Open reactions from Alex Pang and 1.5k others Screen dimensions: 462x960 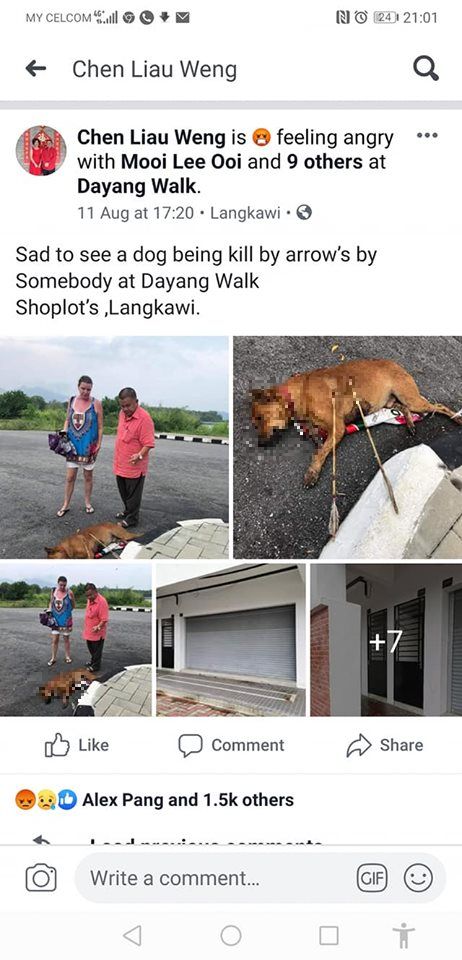pyautogui.click(x=154, y=800)
